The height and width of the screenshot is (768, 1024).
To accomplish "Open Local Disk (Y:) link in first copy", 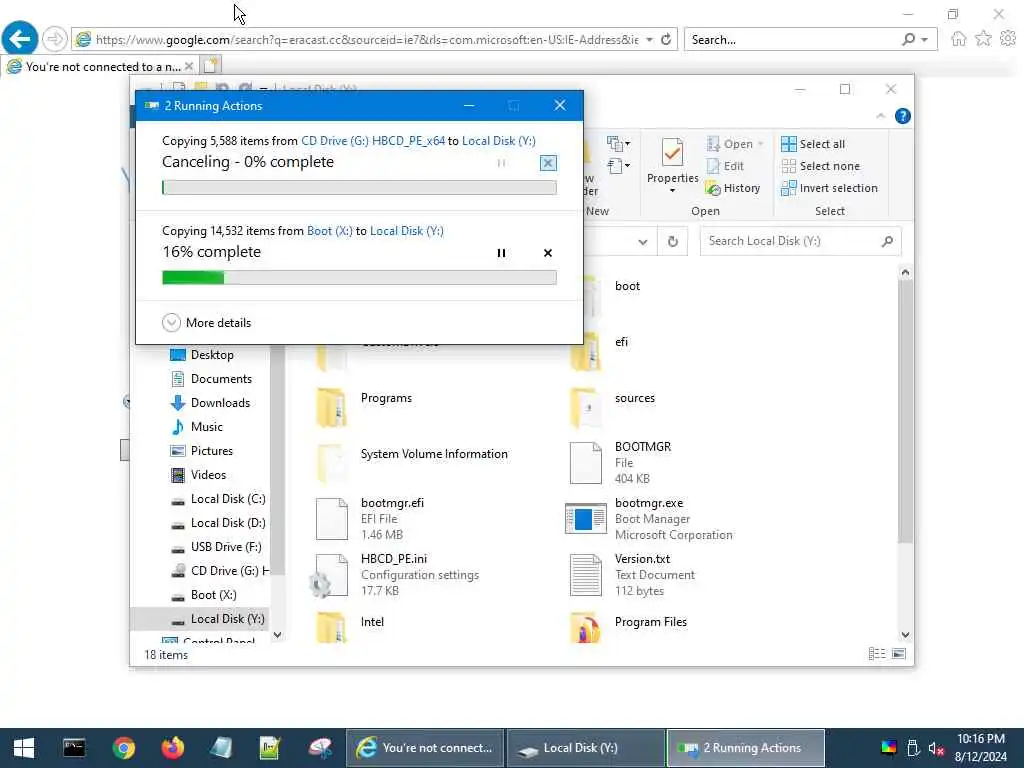I will (x=498, y=141).
